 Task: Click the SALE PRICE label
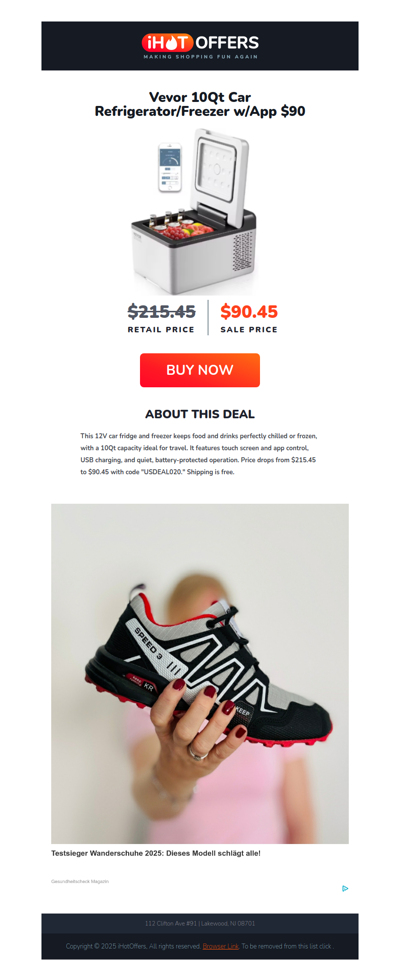point(249,329)
